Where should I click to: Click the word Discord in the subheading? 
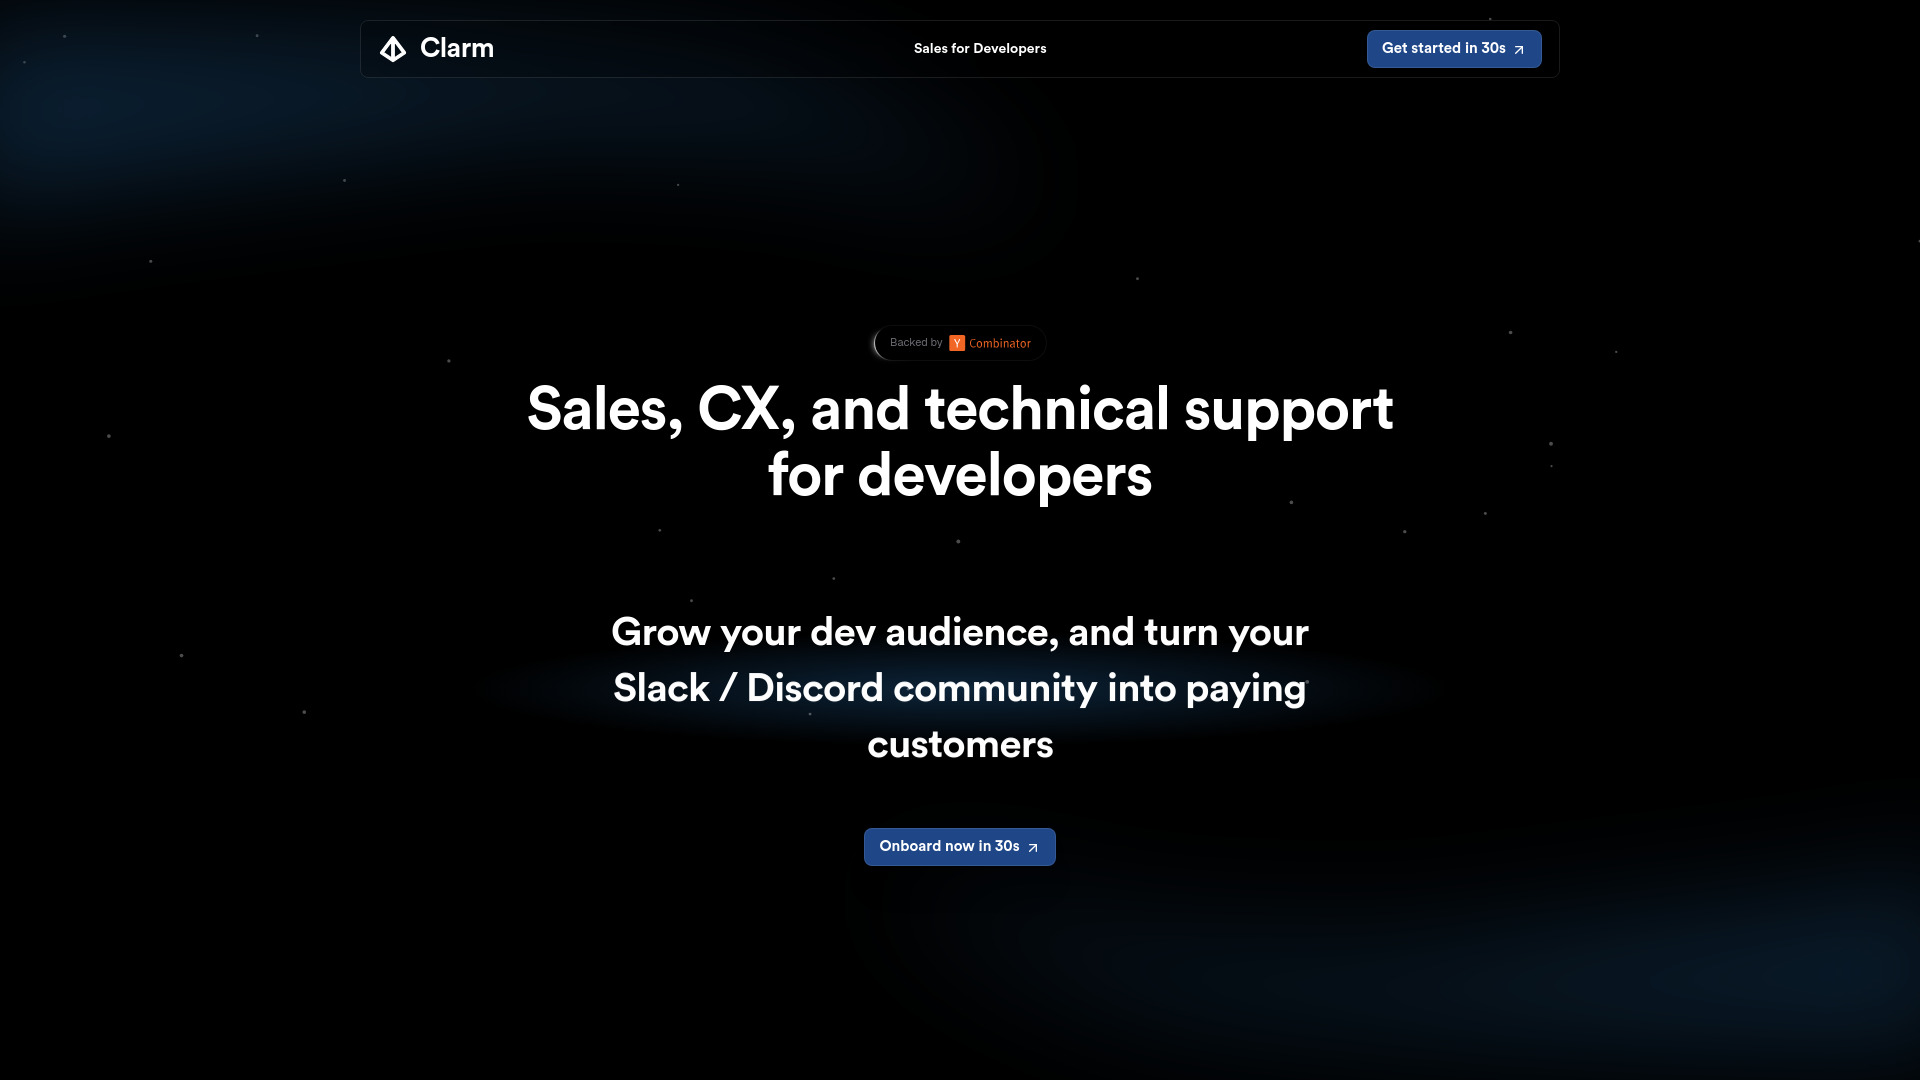[x=814, y=688]
